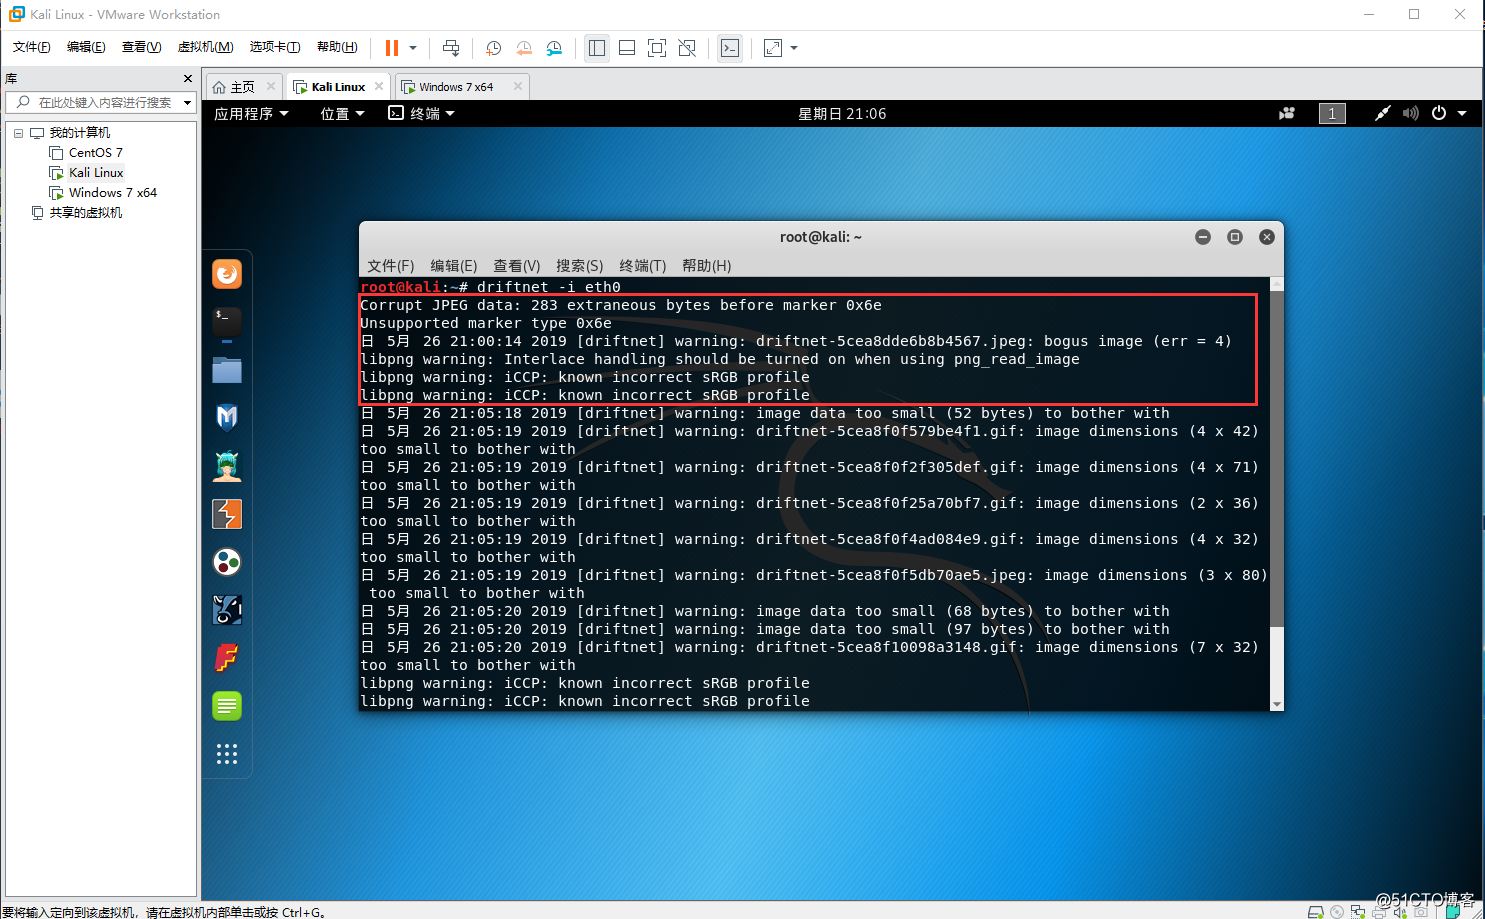Toggle full screen mode in VMware toolbar
The image size is (1485, 919).
pyautogui.click(x=657, y=48)
